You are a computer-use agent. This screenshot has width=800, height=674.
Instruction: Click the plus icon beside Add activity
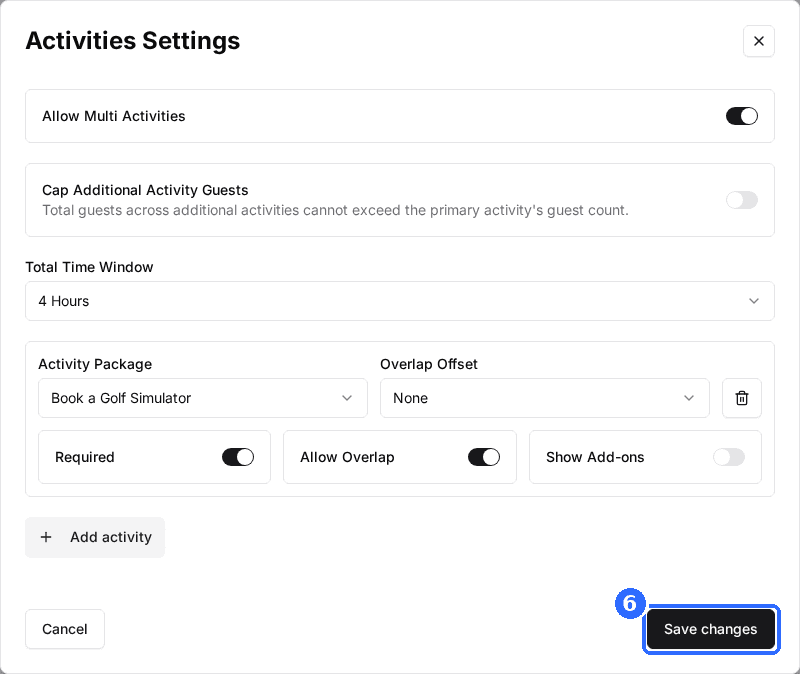(x=46, y=537)
